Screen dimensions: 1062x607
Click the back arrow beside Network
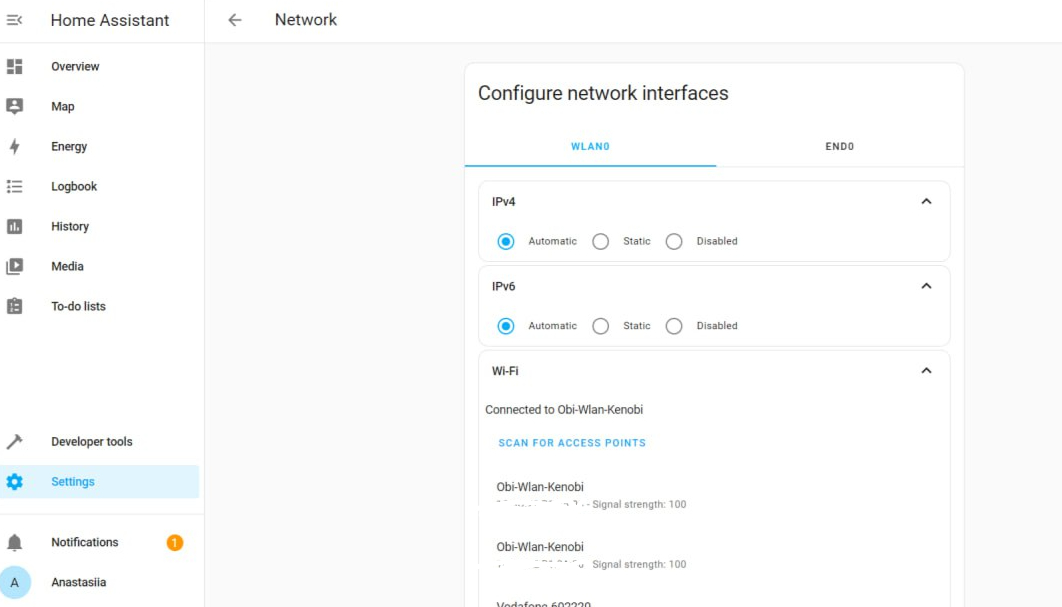tap(235, 20)
